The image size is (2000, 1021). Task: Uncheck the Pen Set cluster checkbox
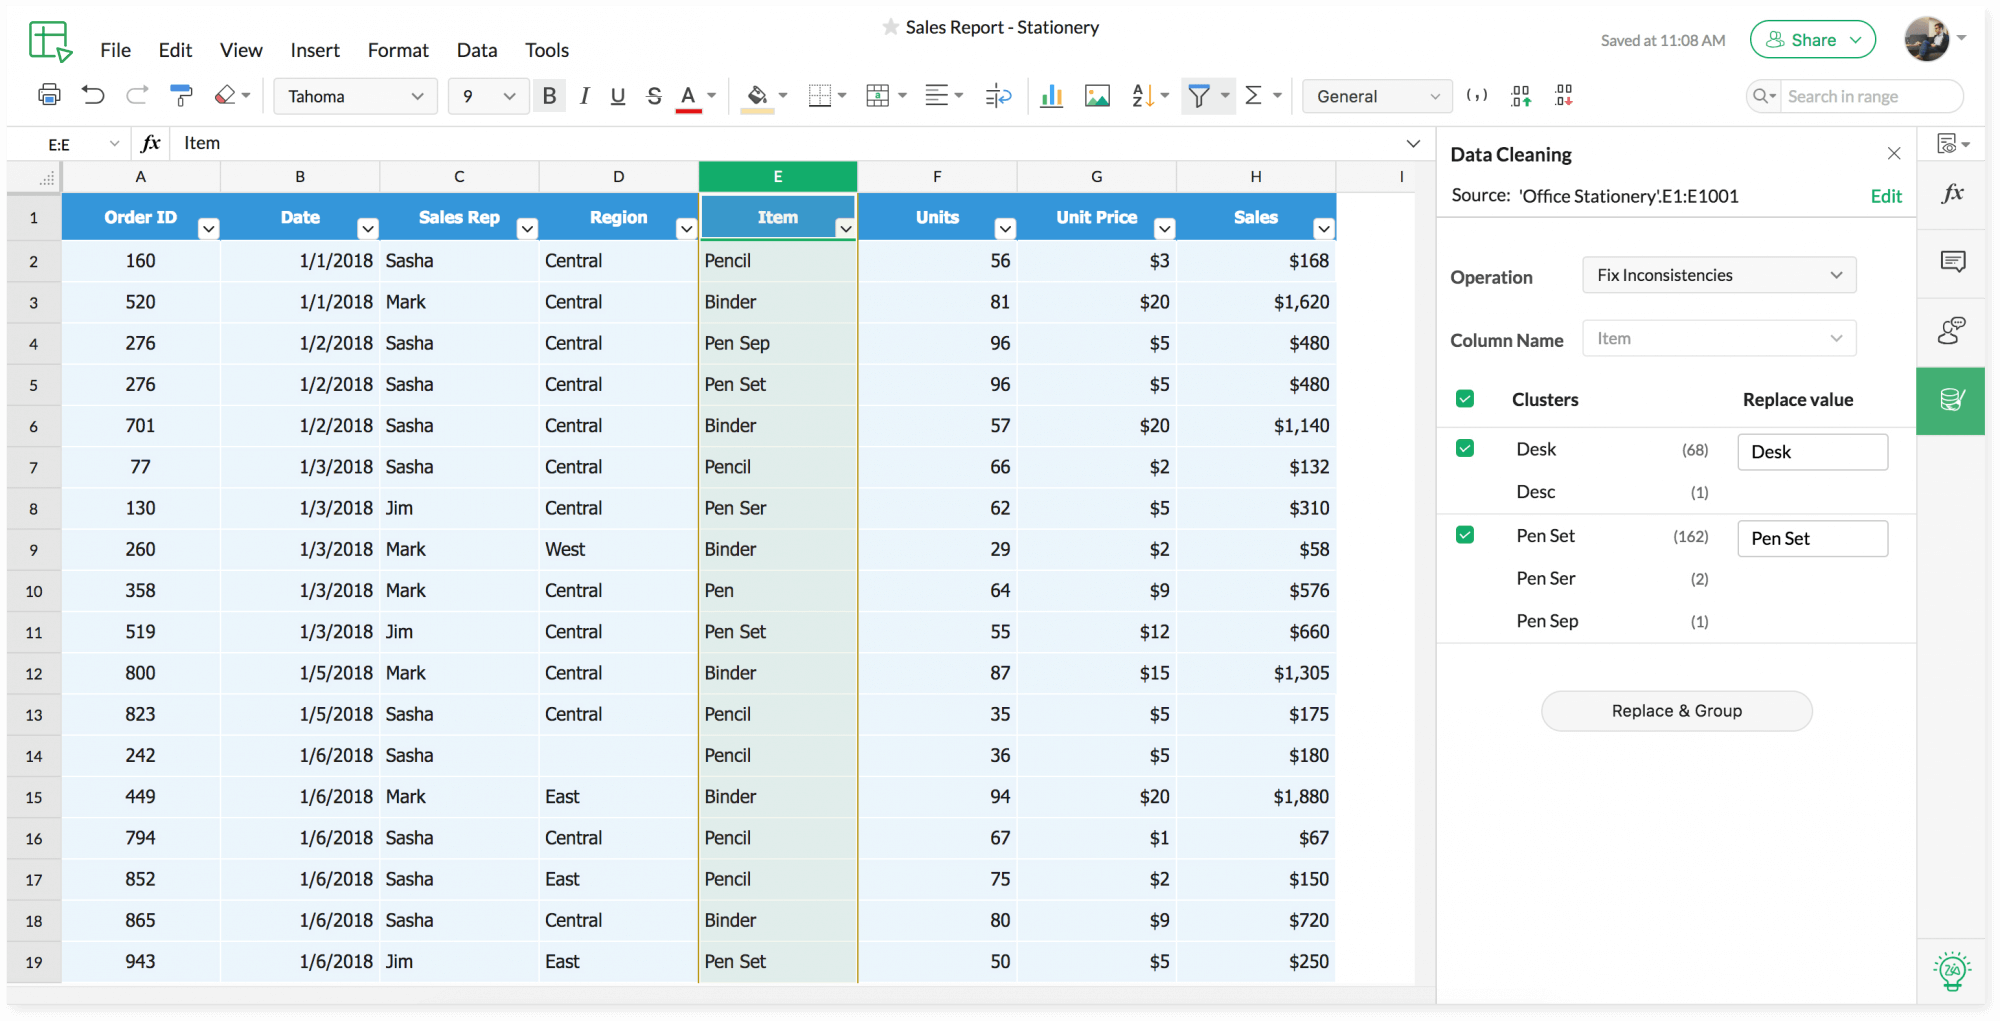1465,535
